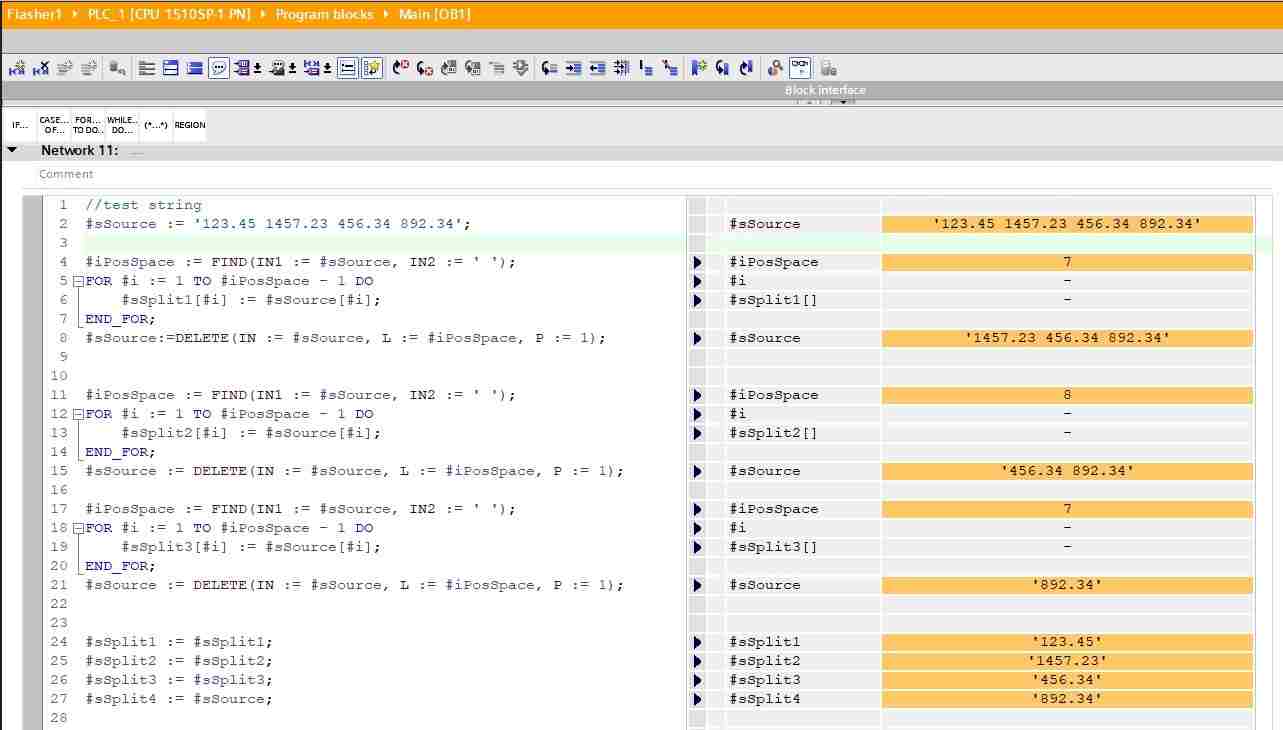
Task: Click watch value 8 for #iPosSpace
Action: (1067, 395)
